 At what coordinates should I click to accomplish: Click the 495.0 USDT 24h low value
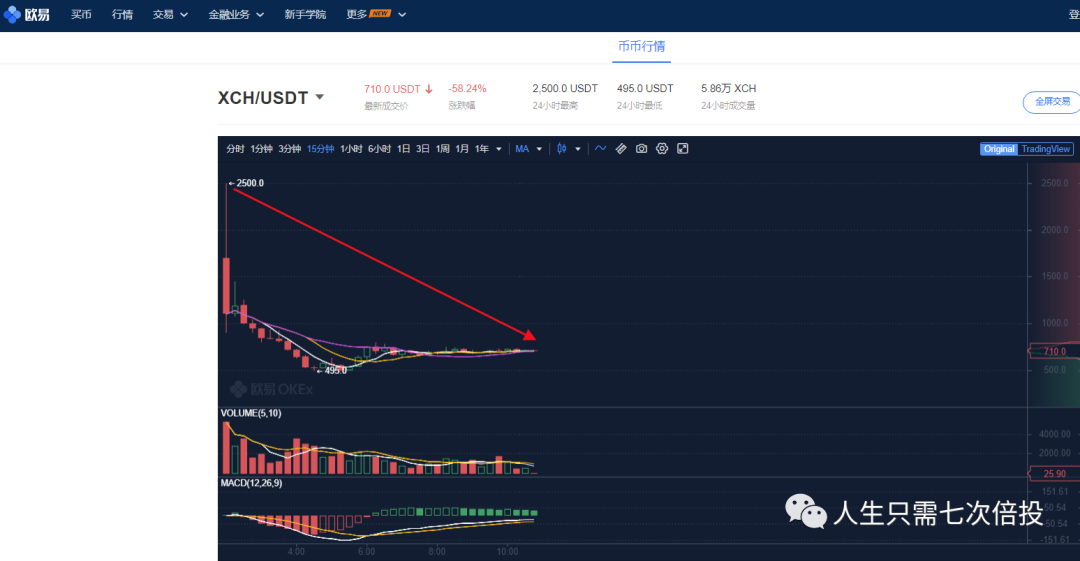[x=645, y=89]
